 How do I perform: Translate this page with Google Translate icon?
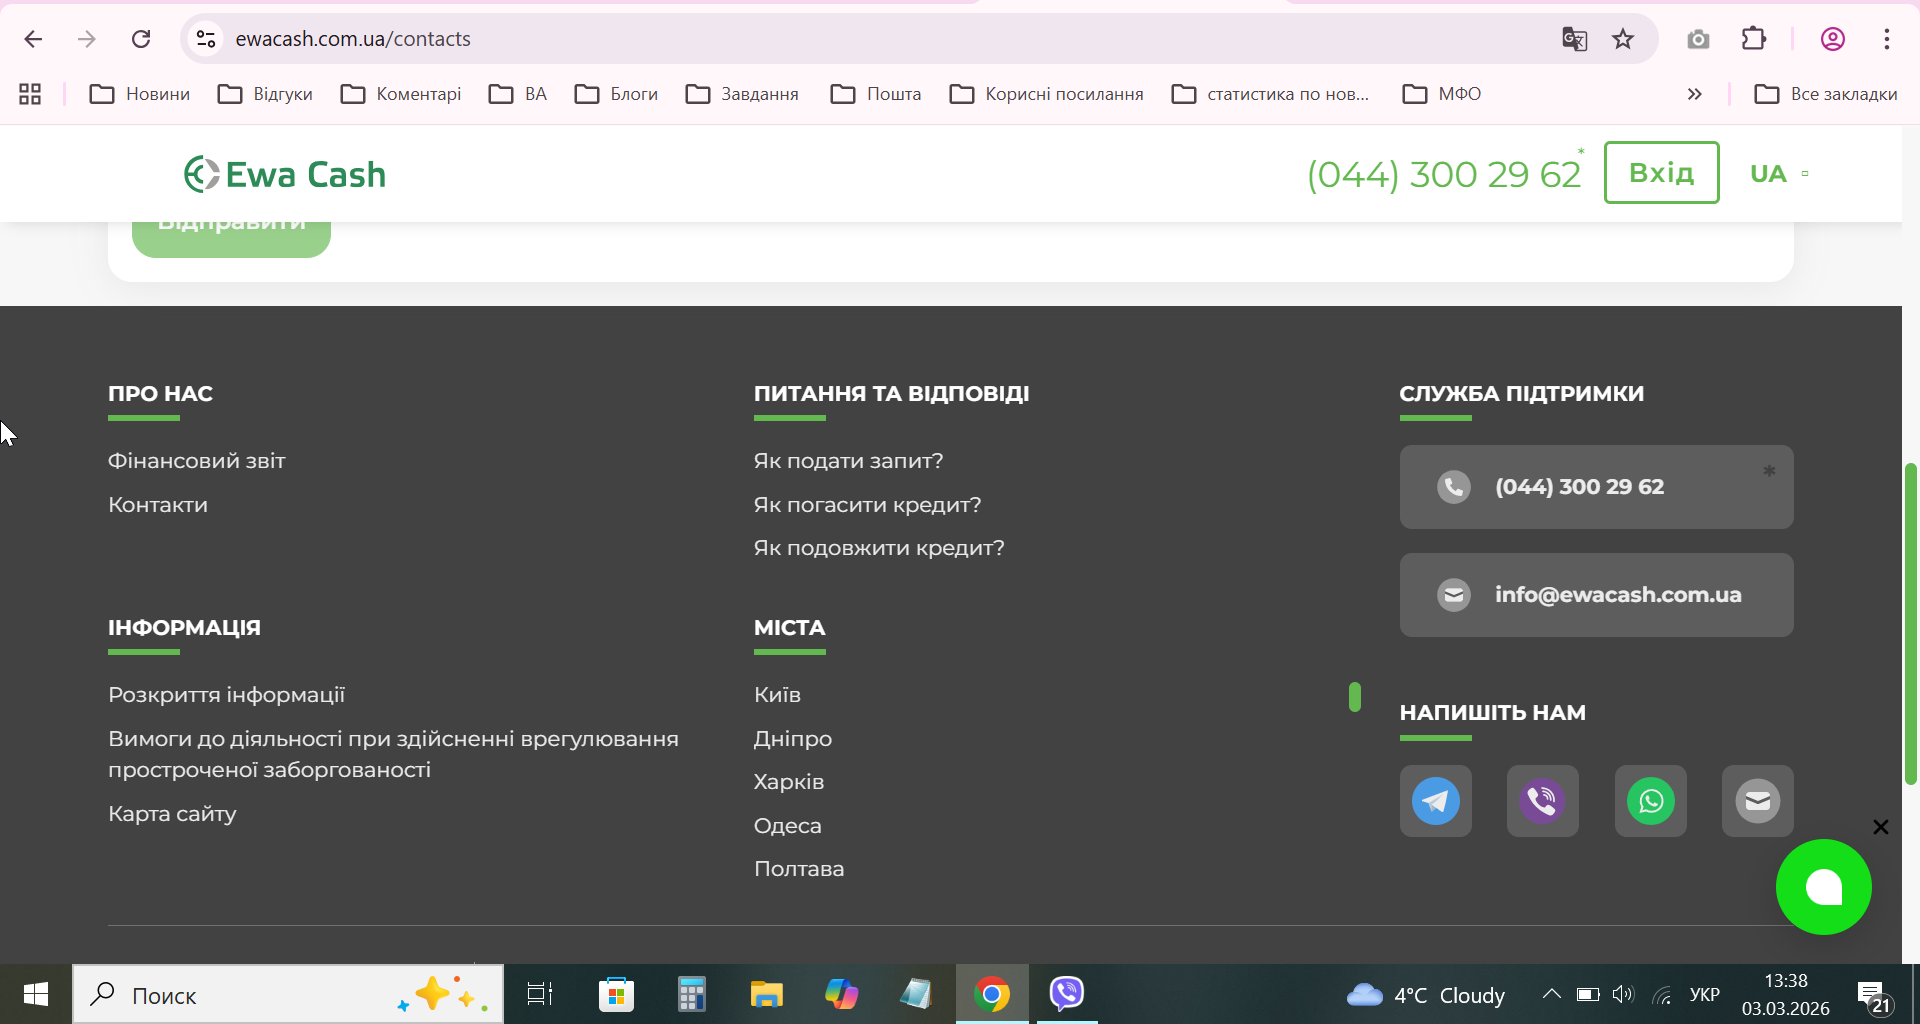coord(1575,39)
